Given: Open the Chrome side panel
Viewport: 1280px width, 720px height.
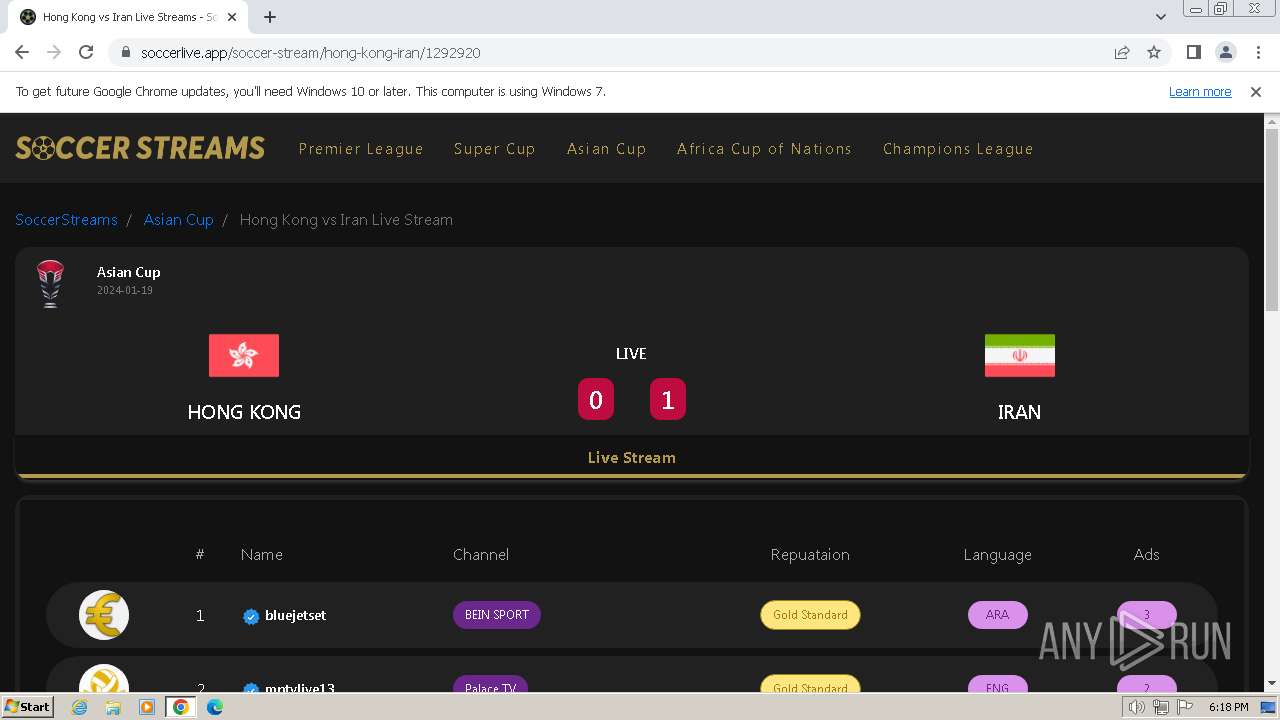Looking at the screenshot, I should [x=1193, y=53].
